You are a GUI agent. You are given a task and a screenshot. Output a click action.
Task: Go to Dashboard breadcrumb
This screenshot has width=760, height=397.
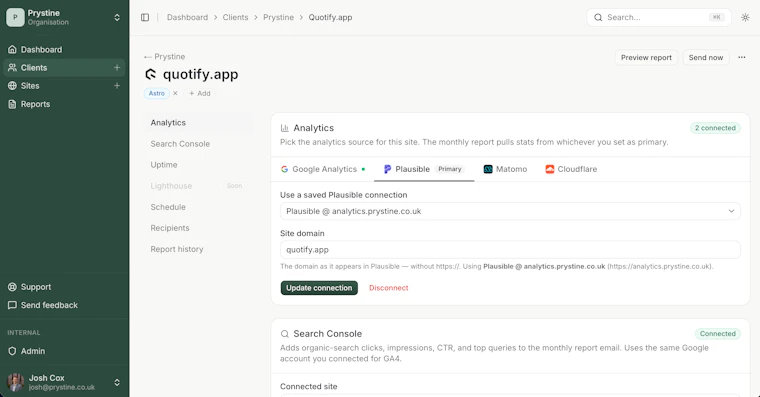click(187, 17)
